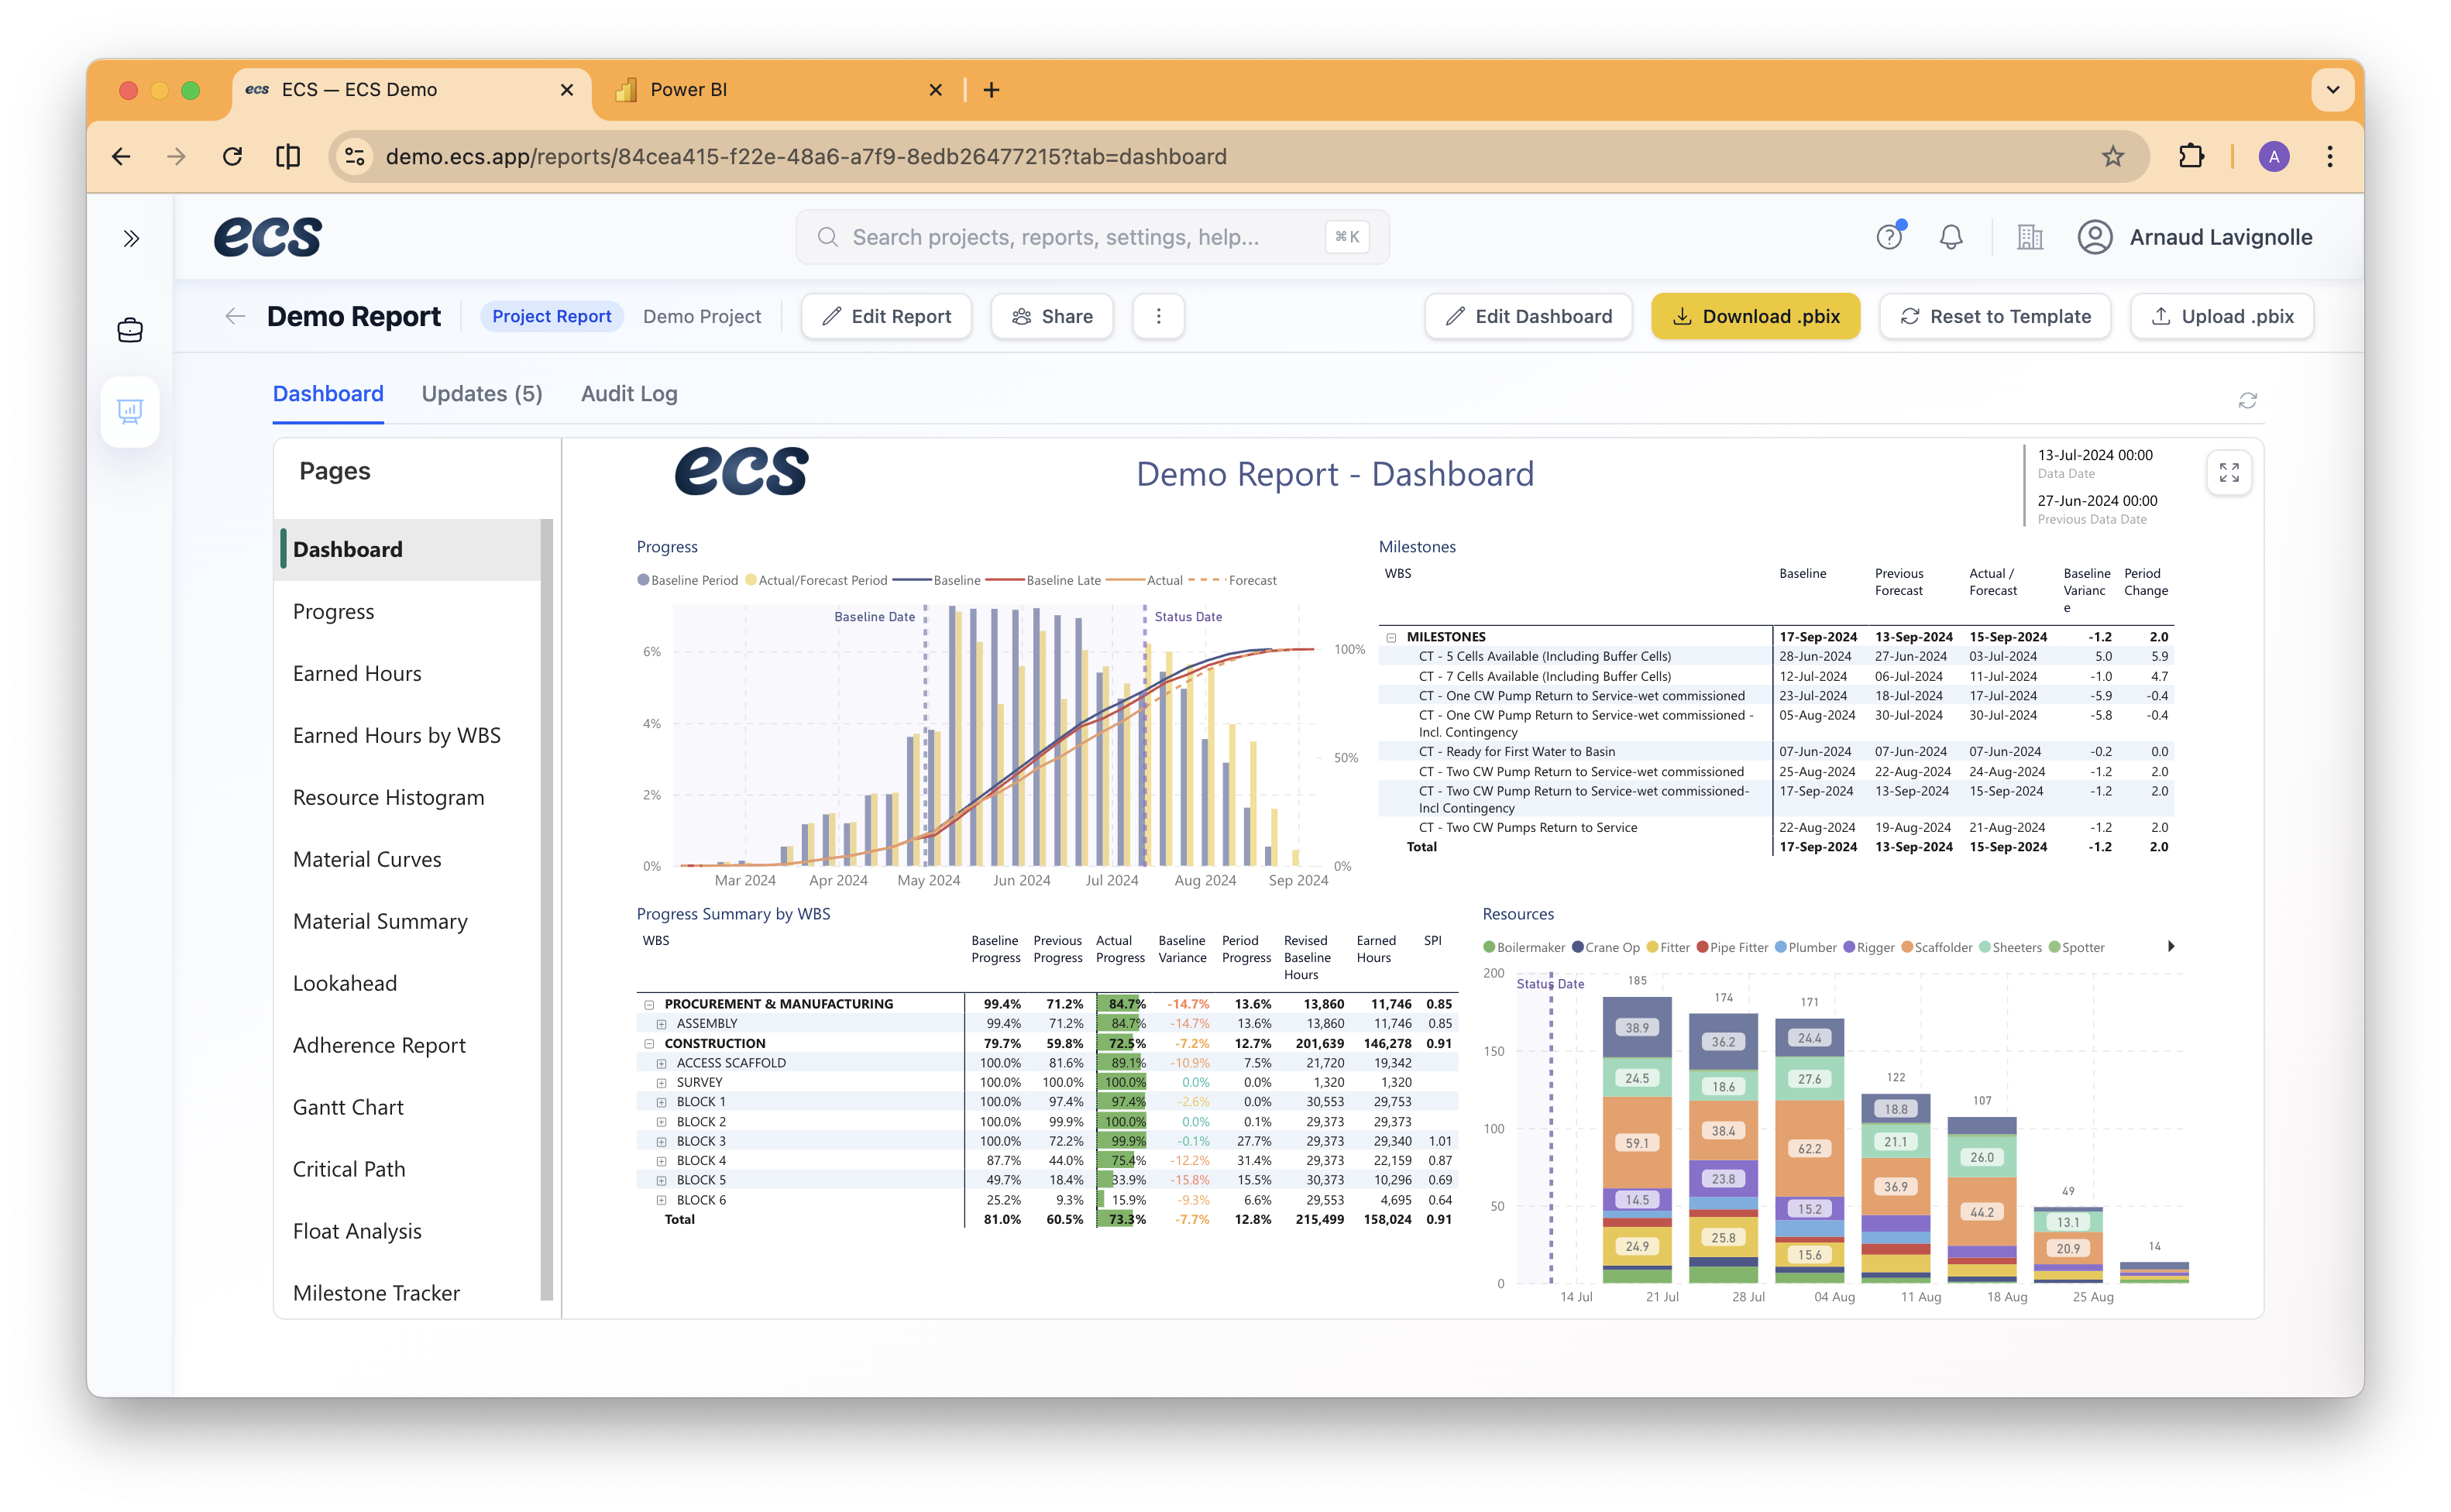Collapse the MILESTONES group in Milestones table
Image resolution: width=2451 pixels, height=1512 pixels.
click(x=1391, y=636)
